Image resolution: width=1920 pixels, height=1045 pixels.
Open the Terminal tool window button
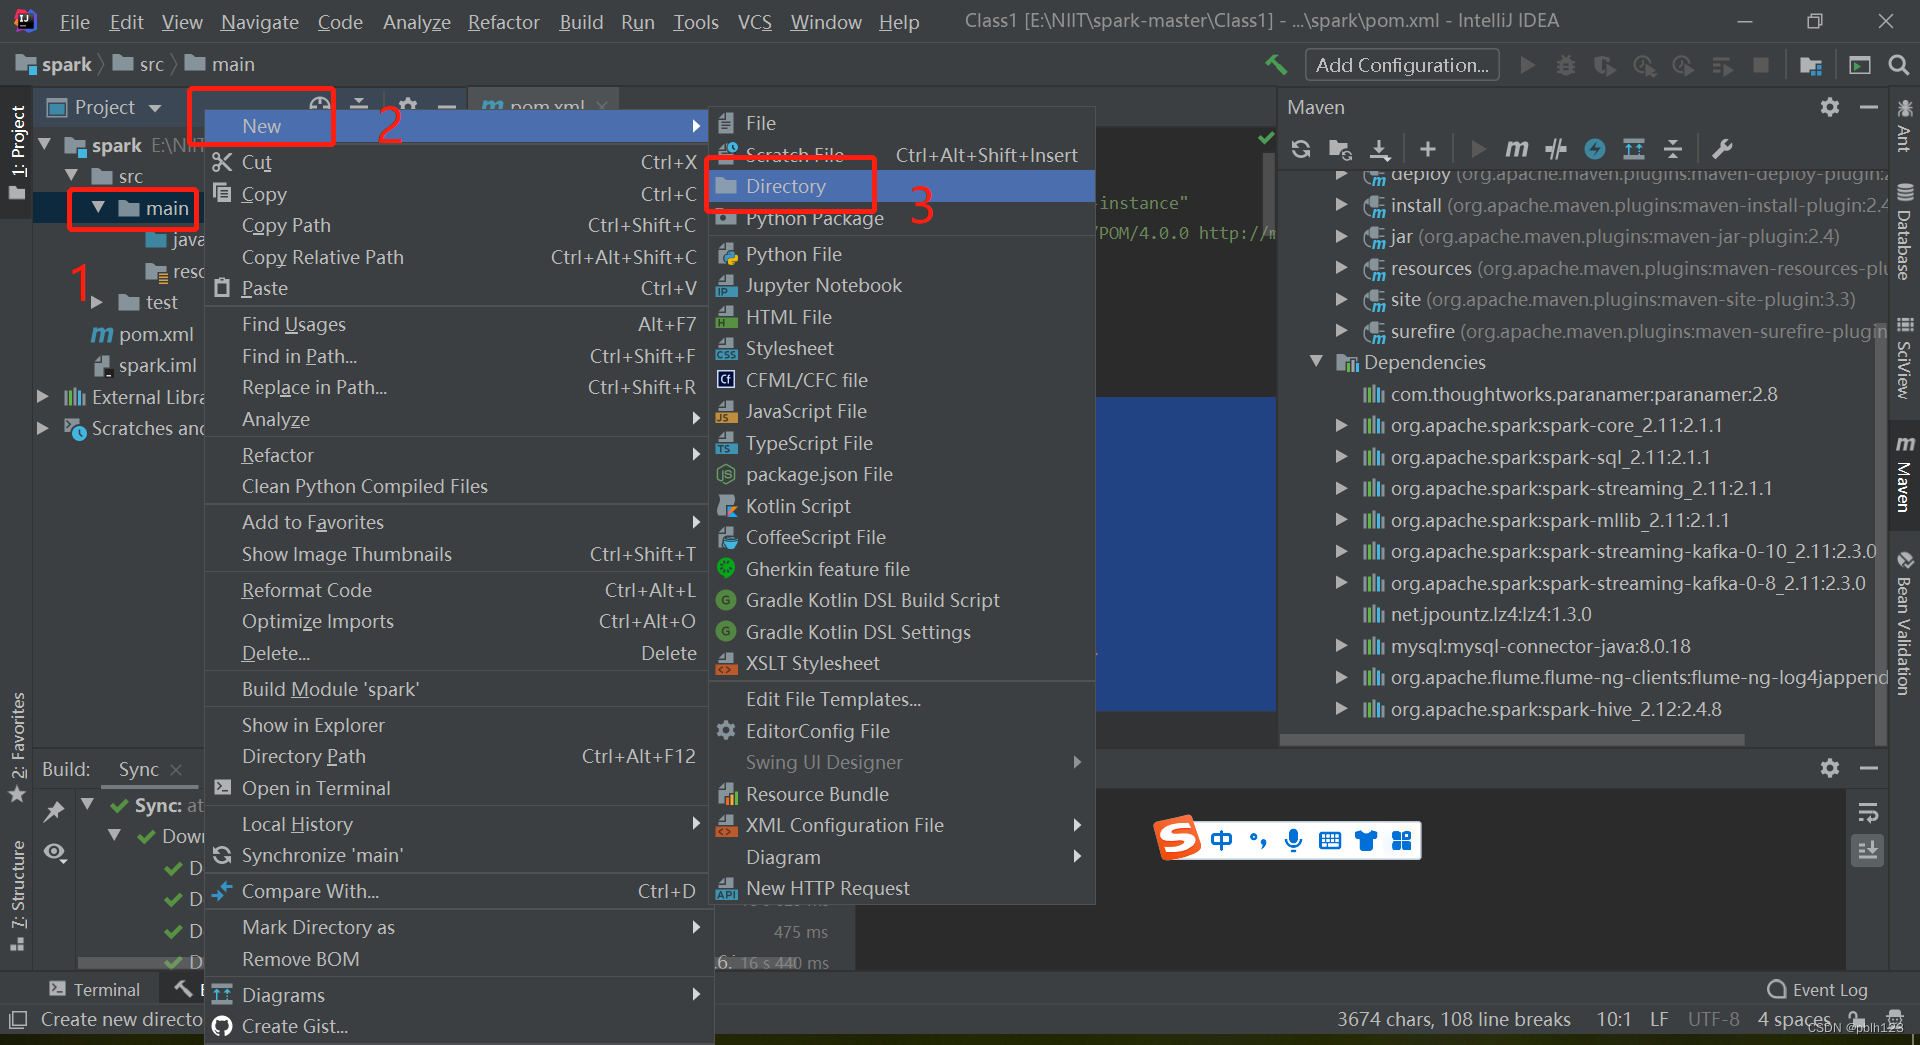[x=95, y=990]
